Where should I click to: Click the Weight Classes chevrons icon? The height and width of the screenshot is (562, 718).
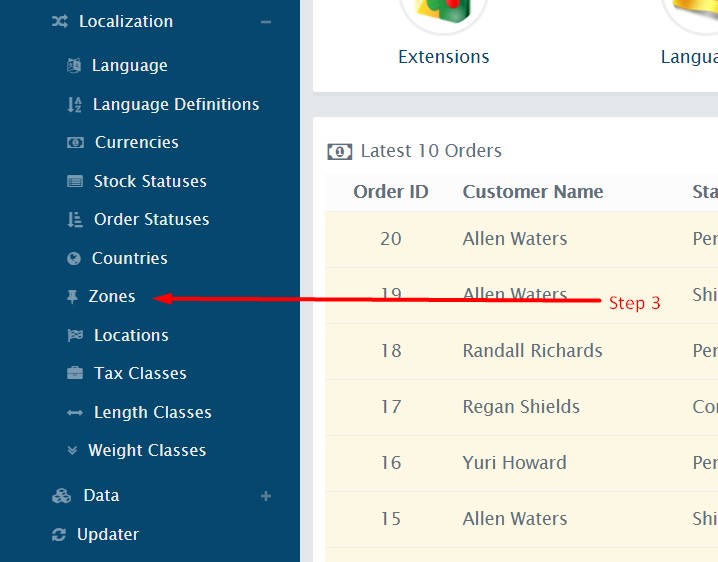tap(72, 450)
